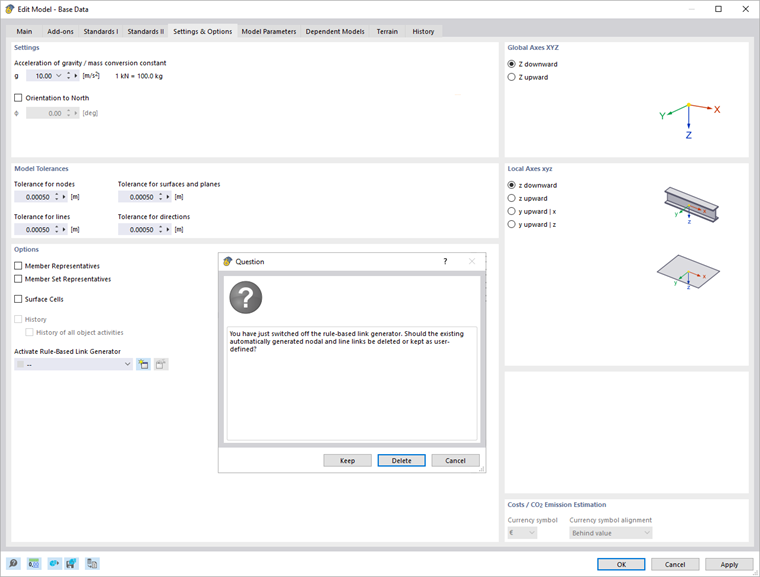Expand tolerance for directions side arrow
This screenshot has width=760, height=577.
168,229
